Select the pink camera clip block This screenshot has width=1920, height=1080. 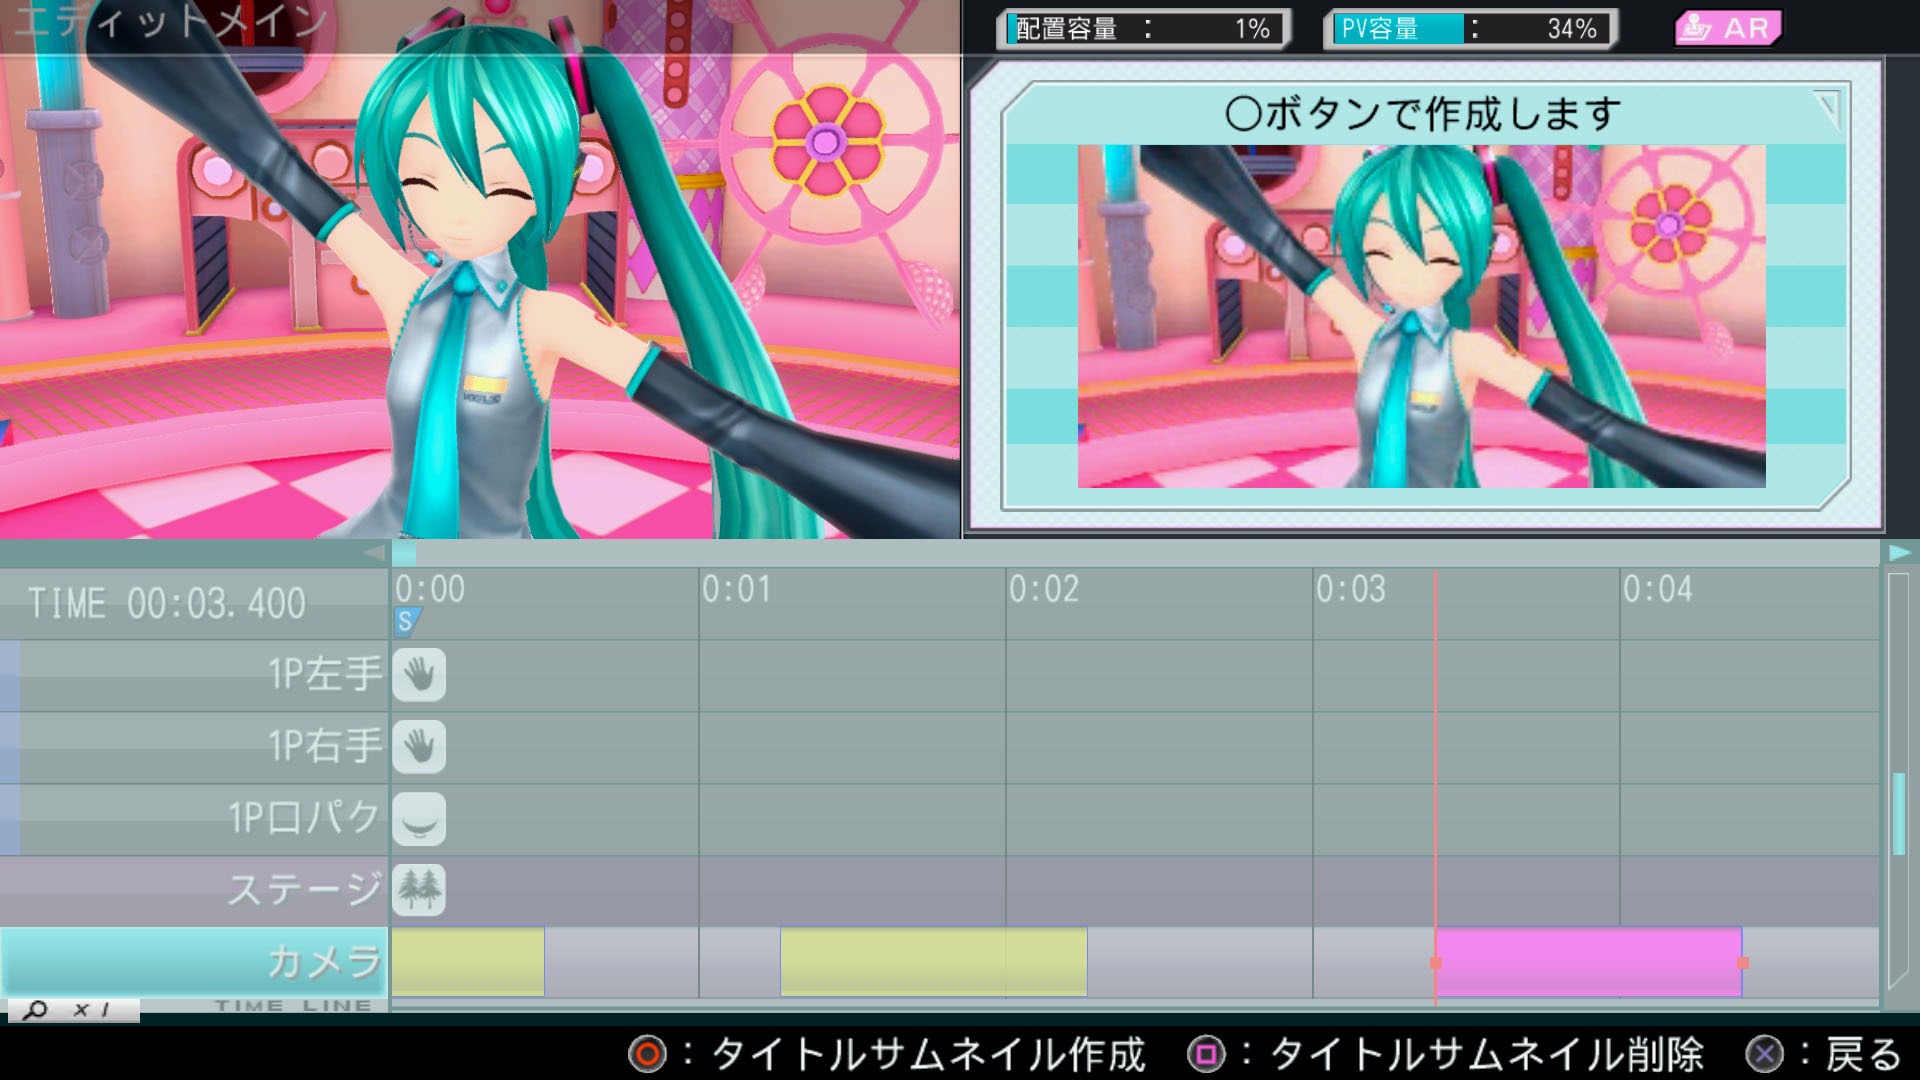click(x=1588, y=962)
